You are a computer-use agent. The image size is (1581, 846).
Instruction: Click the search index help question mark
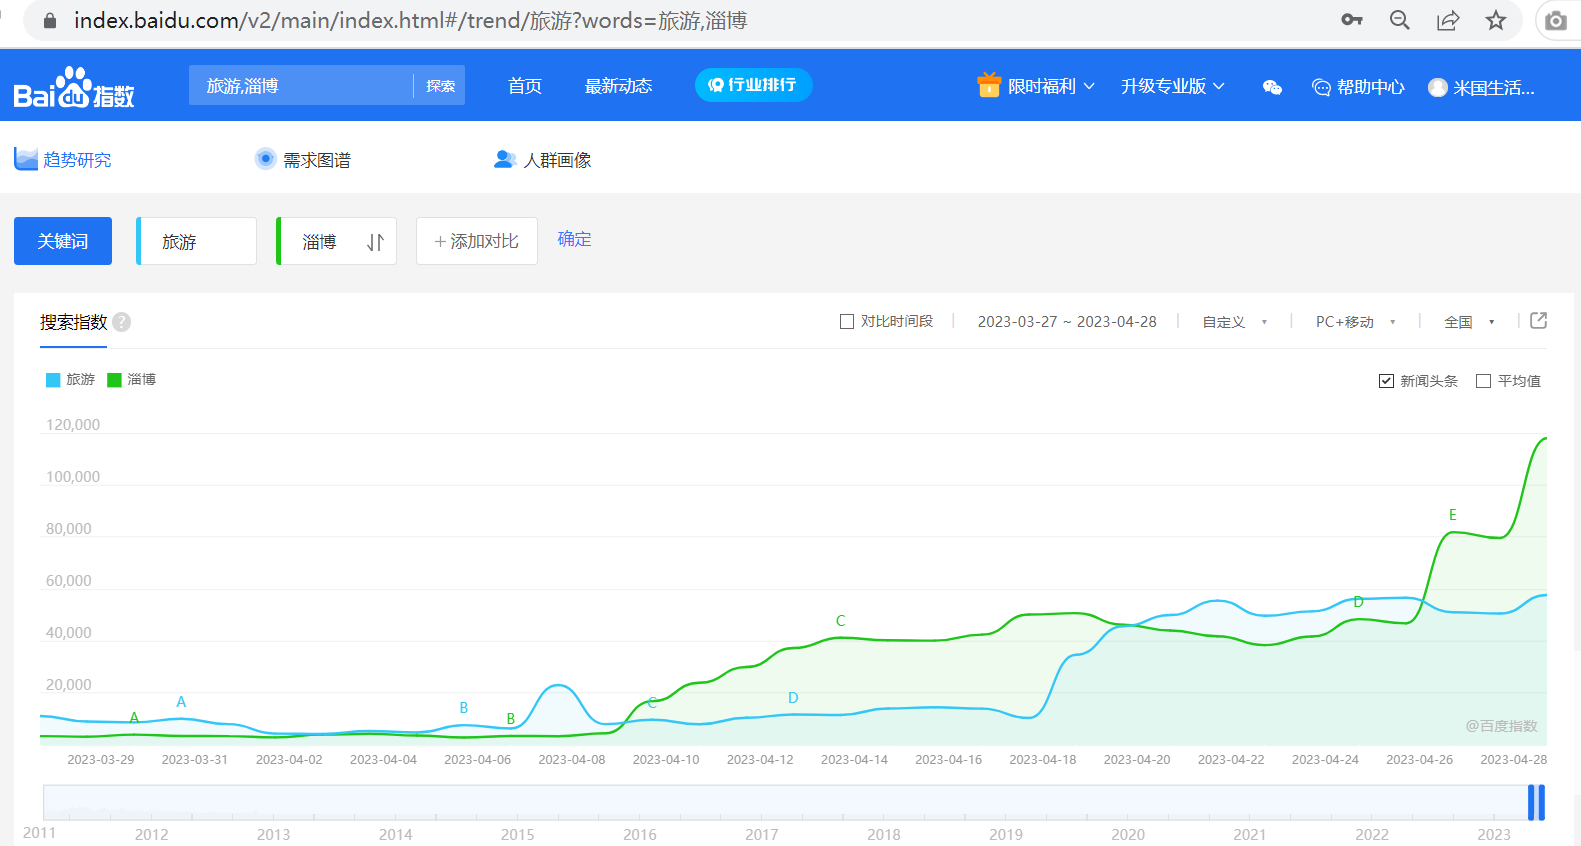pos(122,322)
